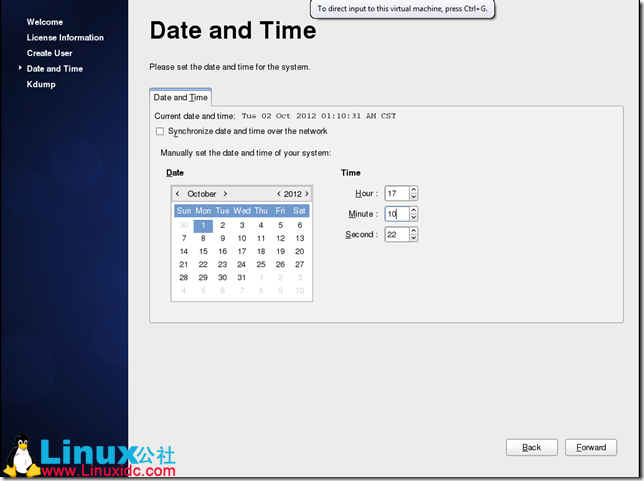Select Date and Time in sidebar
The image size is (644, 481).
tap(55, 69)
